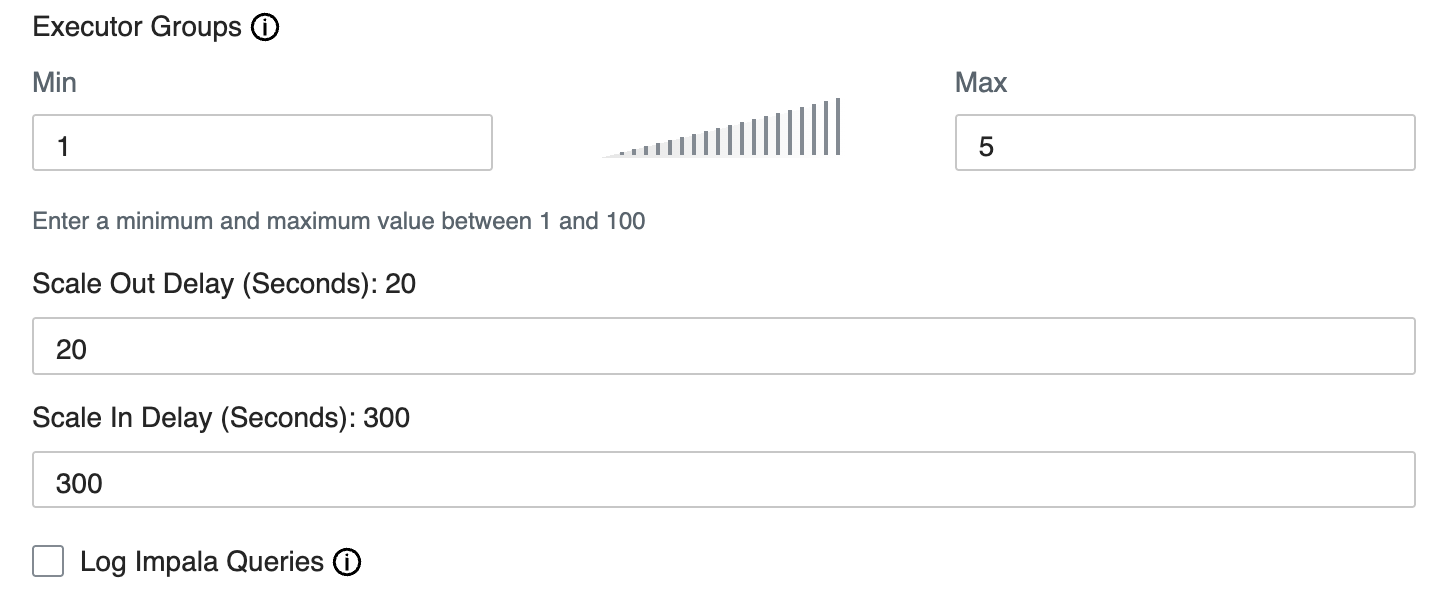Screen dimensions: 1442x608
Task: Click the Executor Groups heading text
Action: coord(137,27)
